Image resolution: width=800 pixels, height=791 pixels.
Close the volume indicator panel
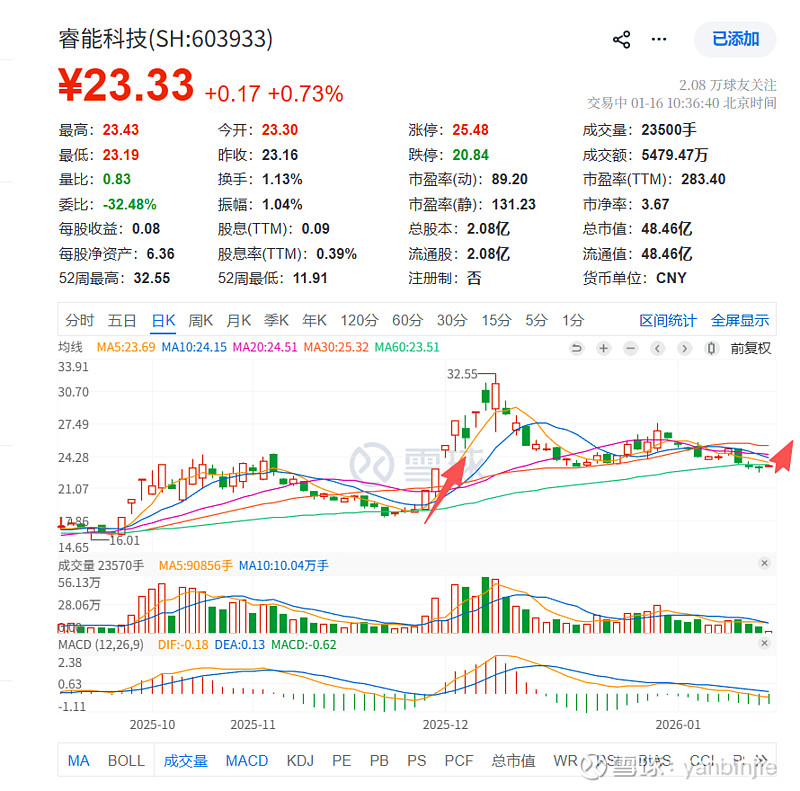point(764,563)
